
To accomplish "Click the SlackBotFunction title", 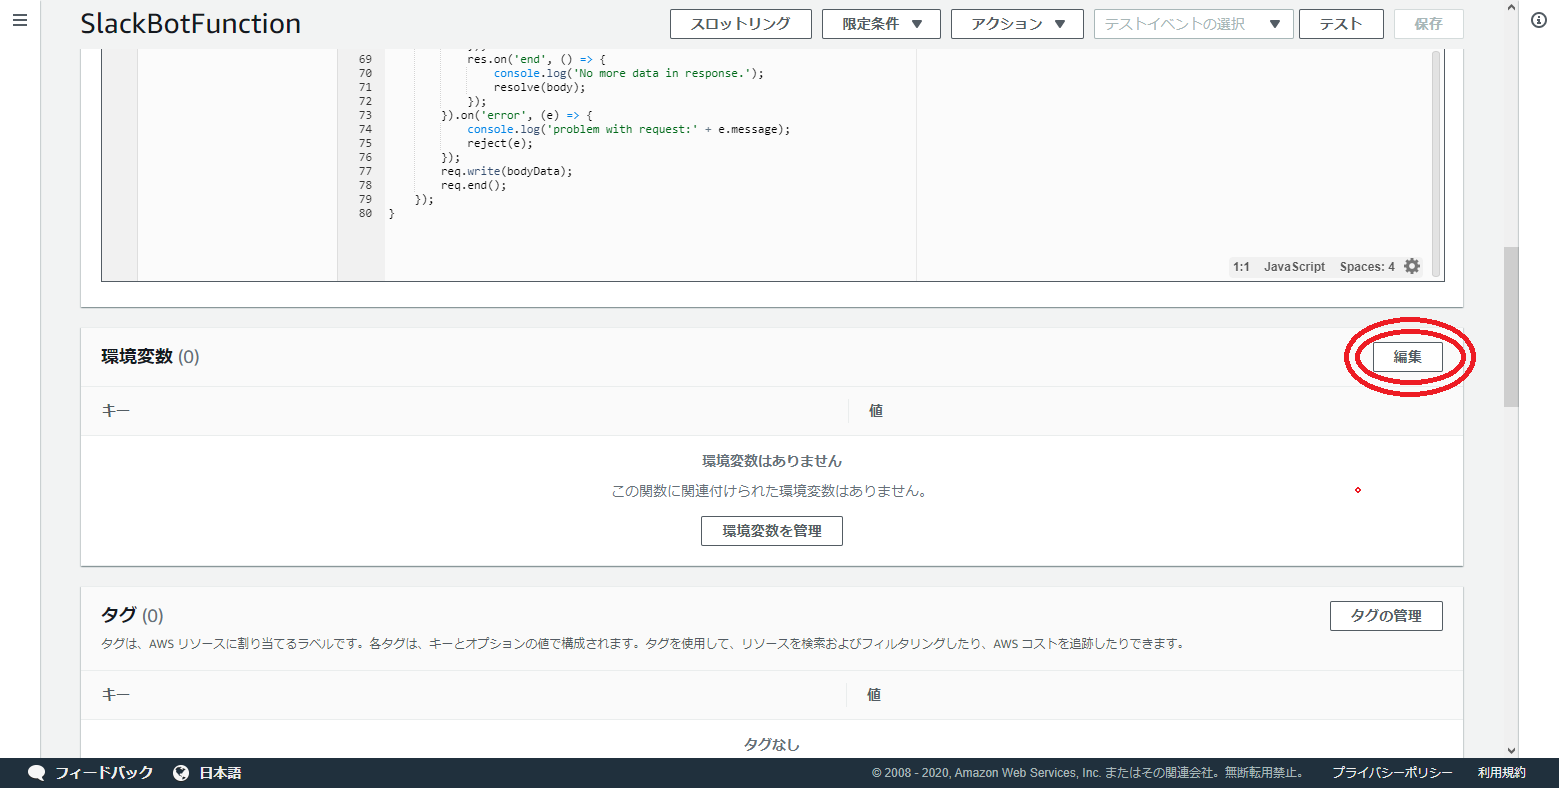I will pyautogui.click(x=190, y=24).
